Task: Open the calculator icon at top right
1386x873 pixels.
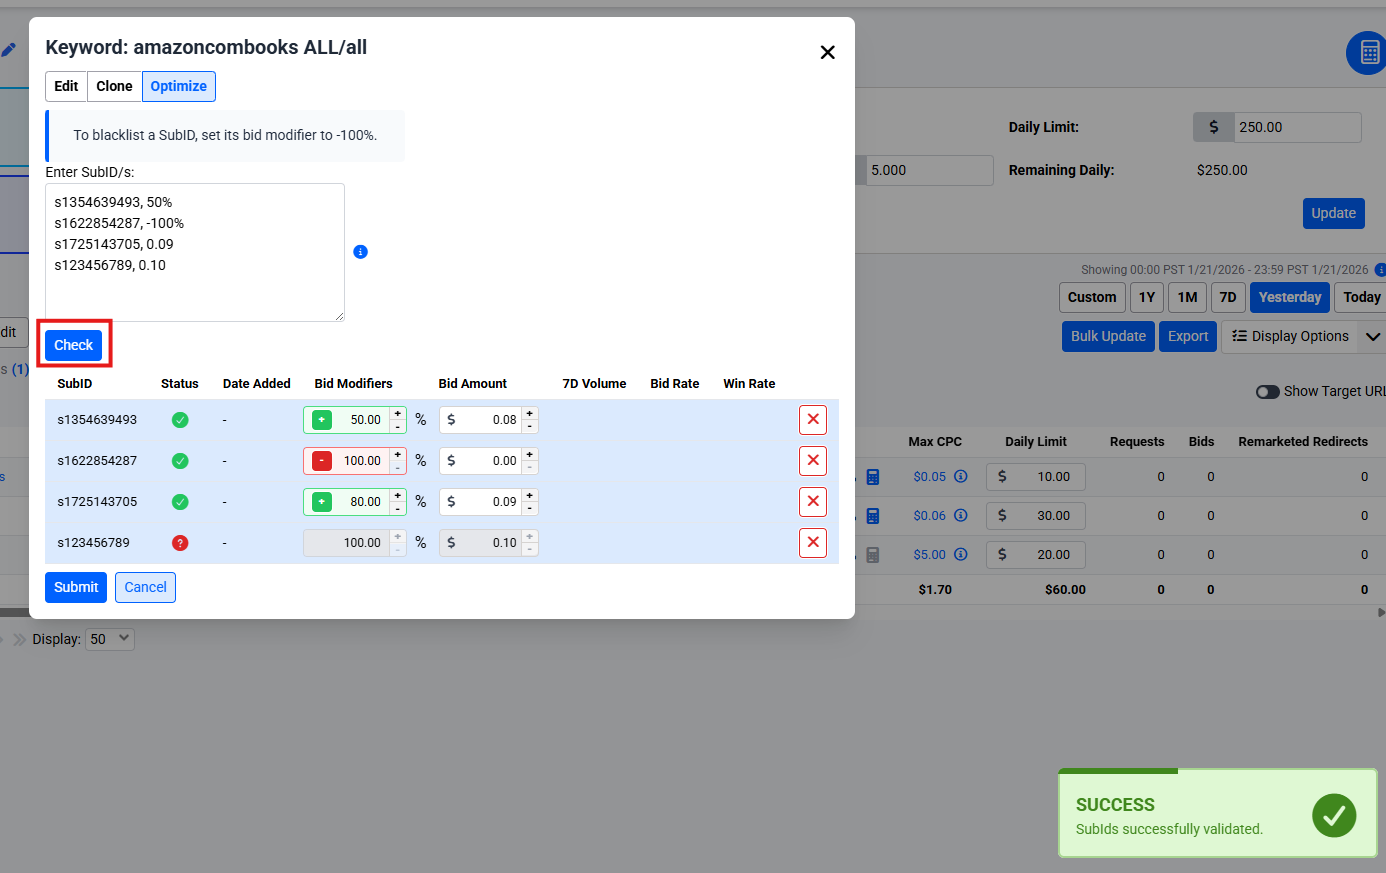Action: click(x=1369, y=53)
